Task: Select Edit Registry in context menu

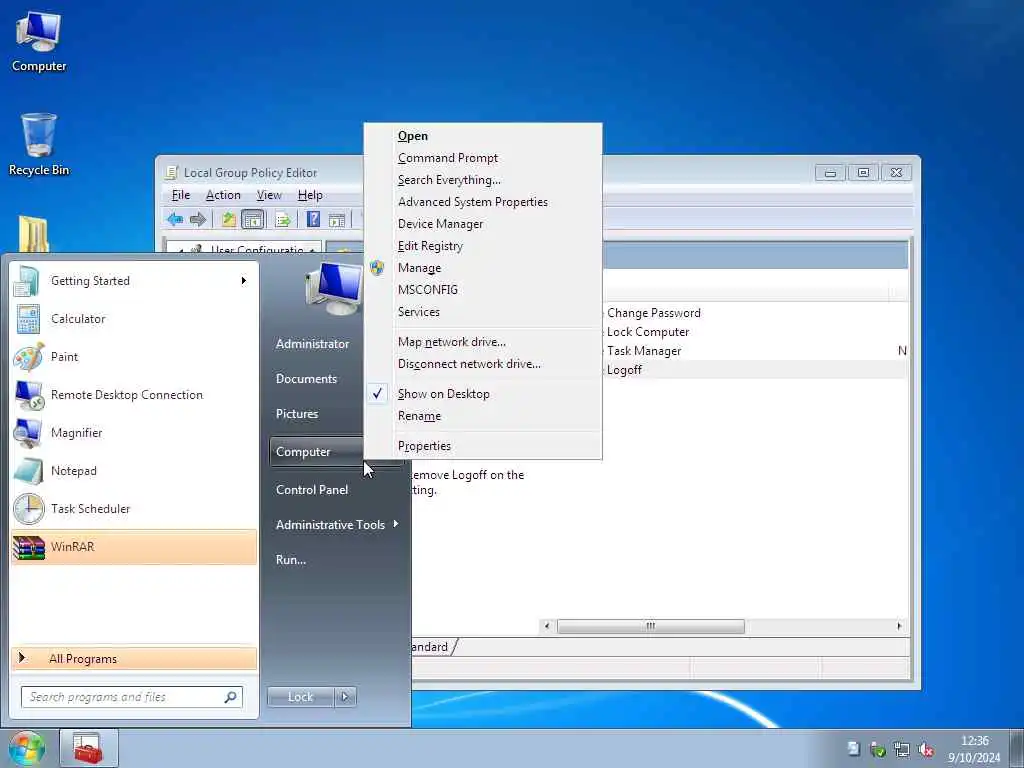Action: (483, 246)
